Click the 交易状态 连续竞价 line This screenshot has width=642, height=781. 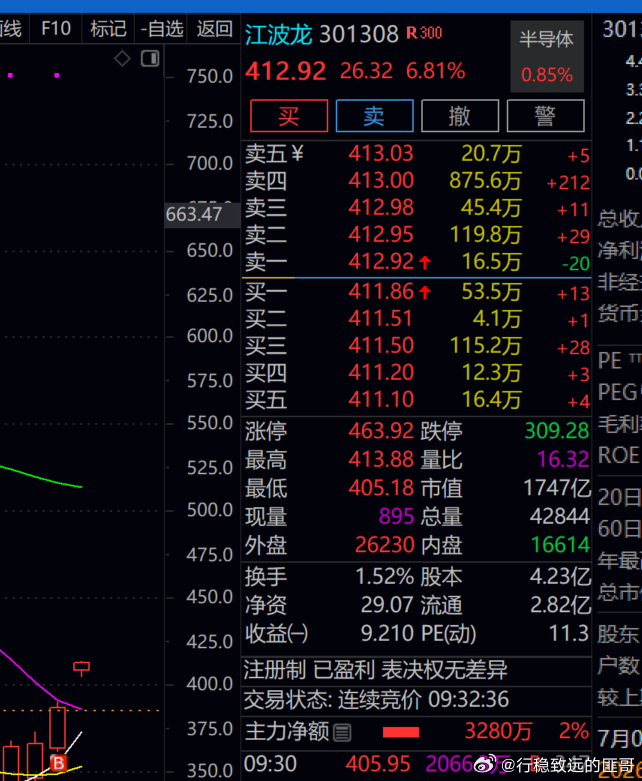377,699
